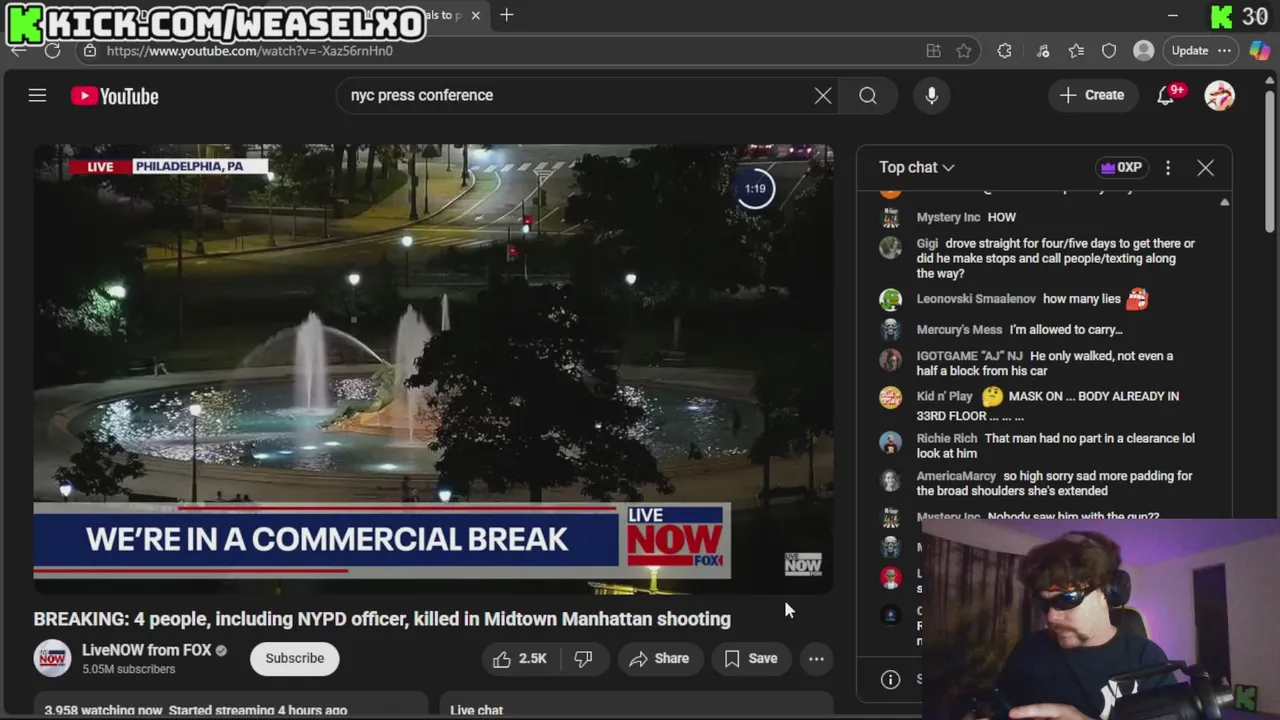View site information lock icon
The image size is (1280, 720).
90,50
